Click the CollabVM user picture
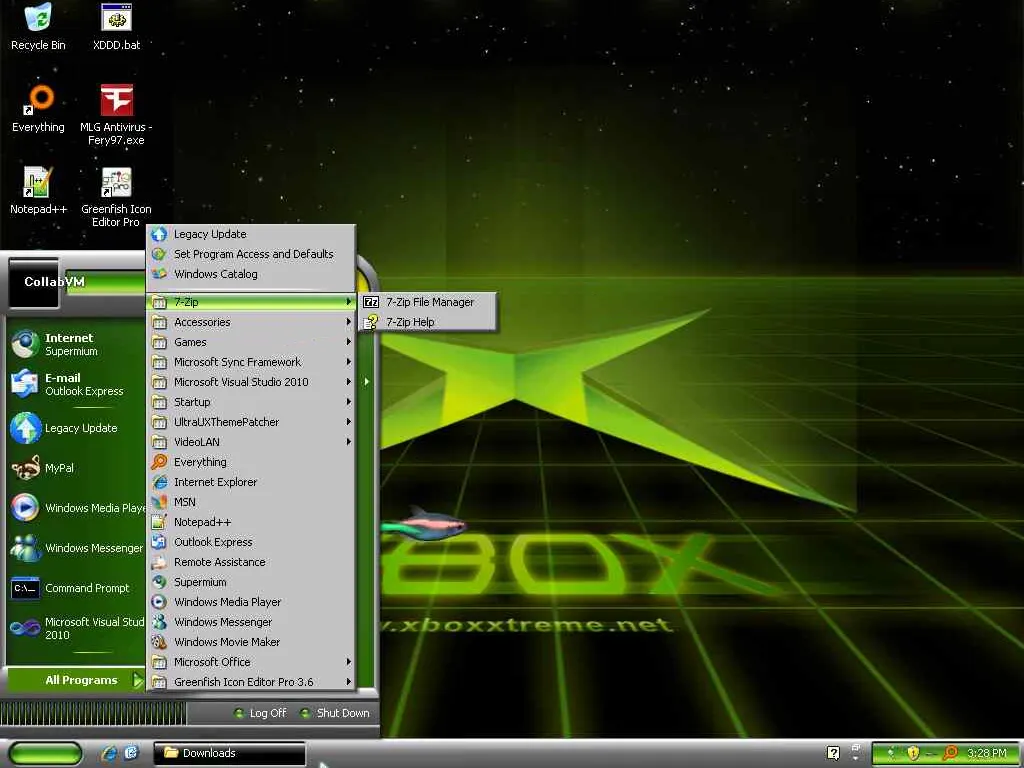Screen dimensions: 1024x768 33,282
